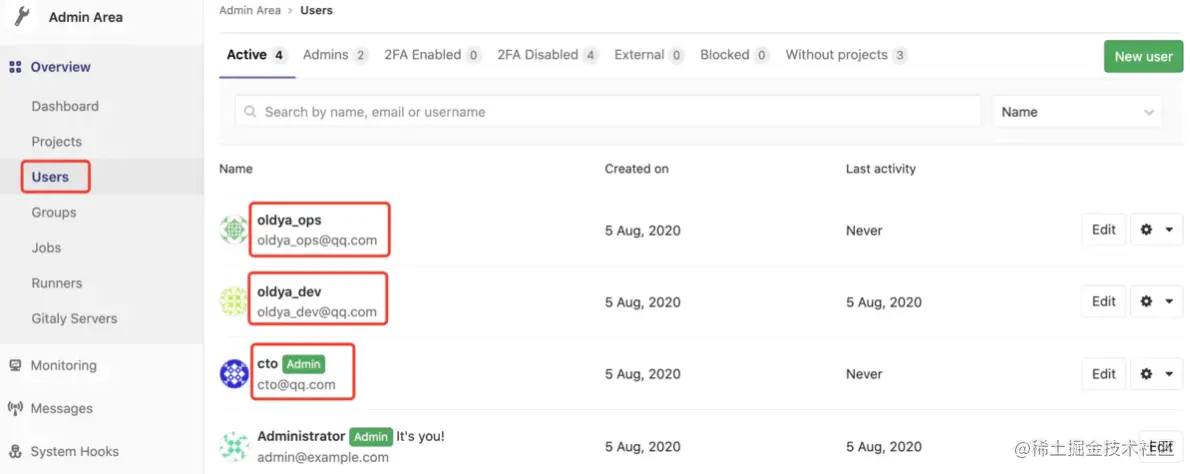Click the Messages broadcast icon
Viewport: 1190px width, 474px height.
[x=15, y=409]
